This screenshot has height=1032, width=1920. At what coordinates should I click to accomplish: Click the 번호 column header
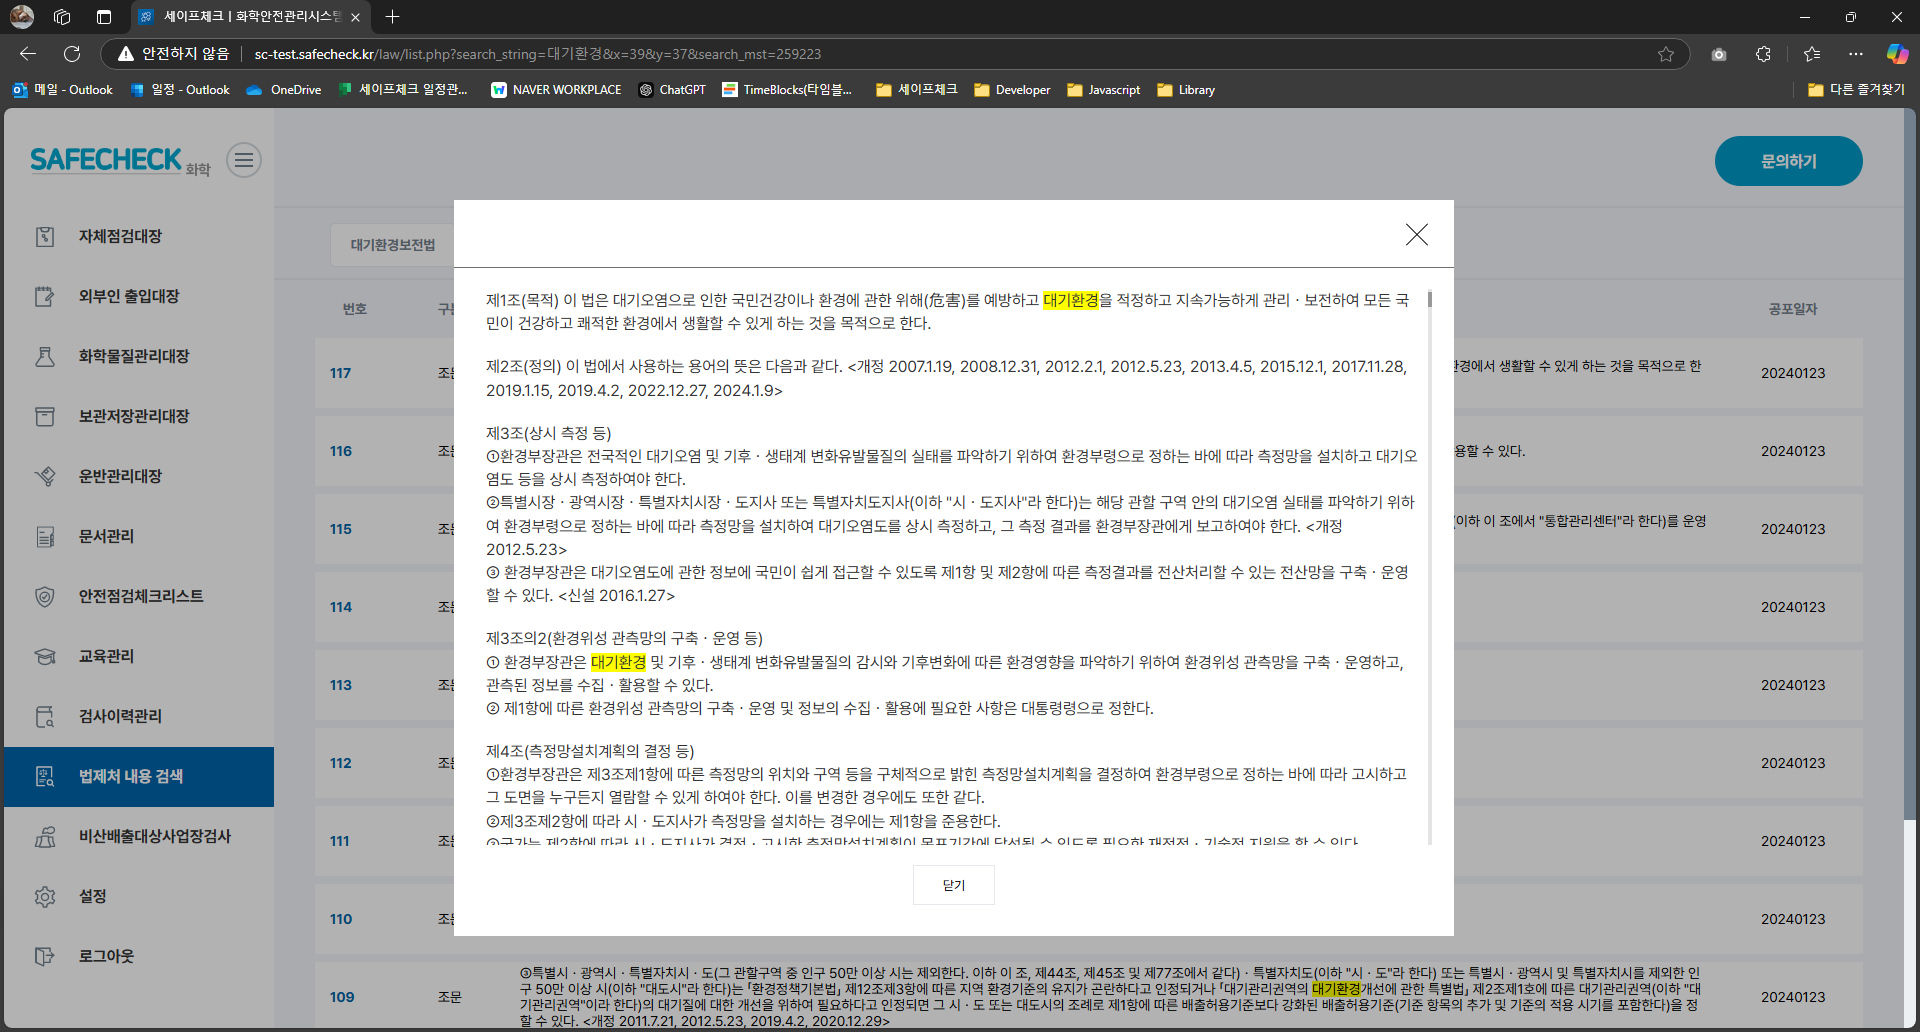[355, 309]
